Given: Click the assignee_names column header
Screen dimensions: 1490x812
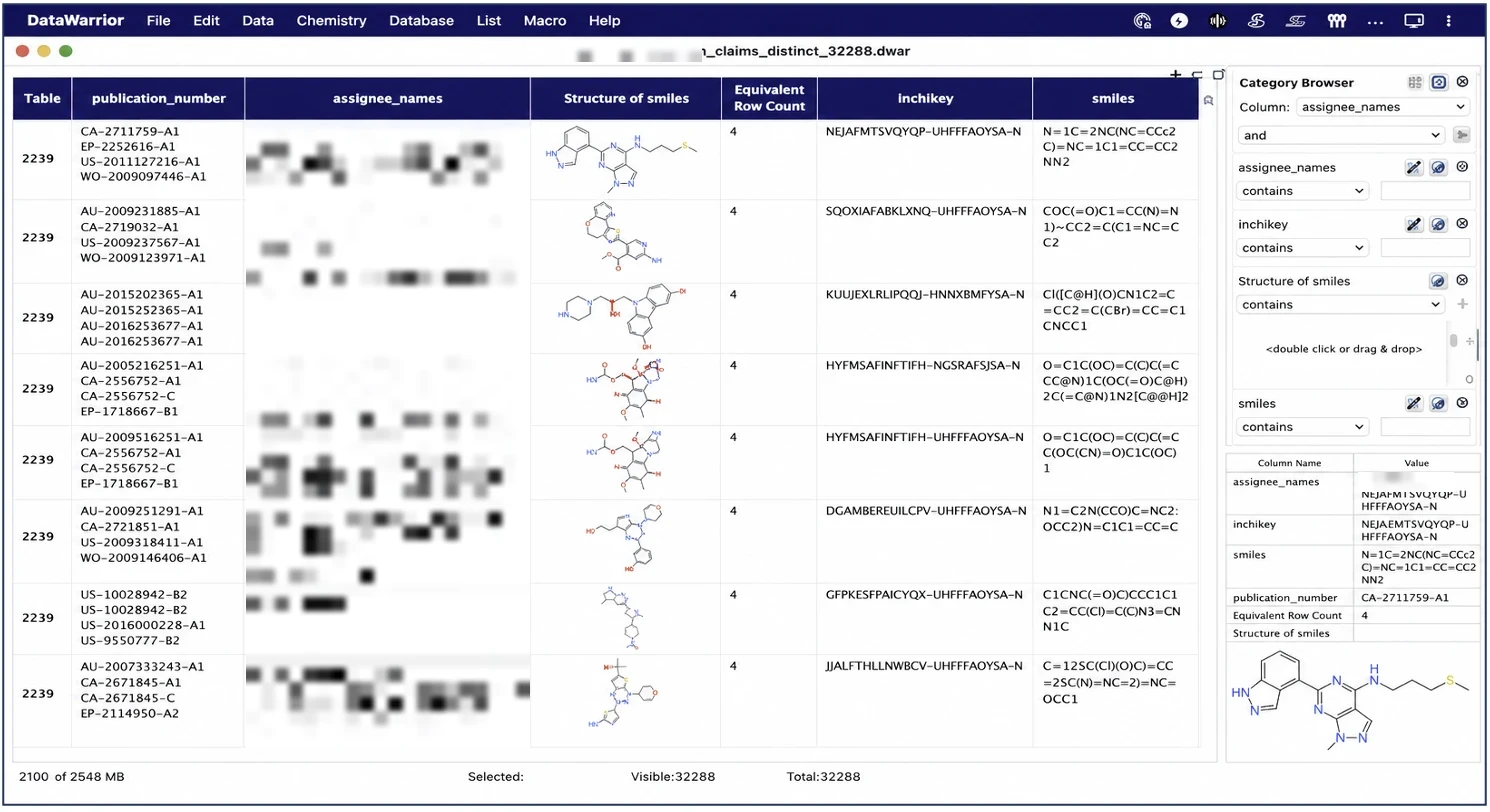Looking at the screenshot, I should (388, 99).
